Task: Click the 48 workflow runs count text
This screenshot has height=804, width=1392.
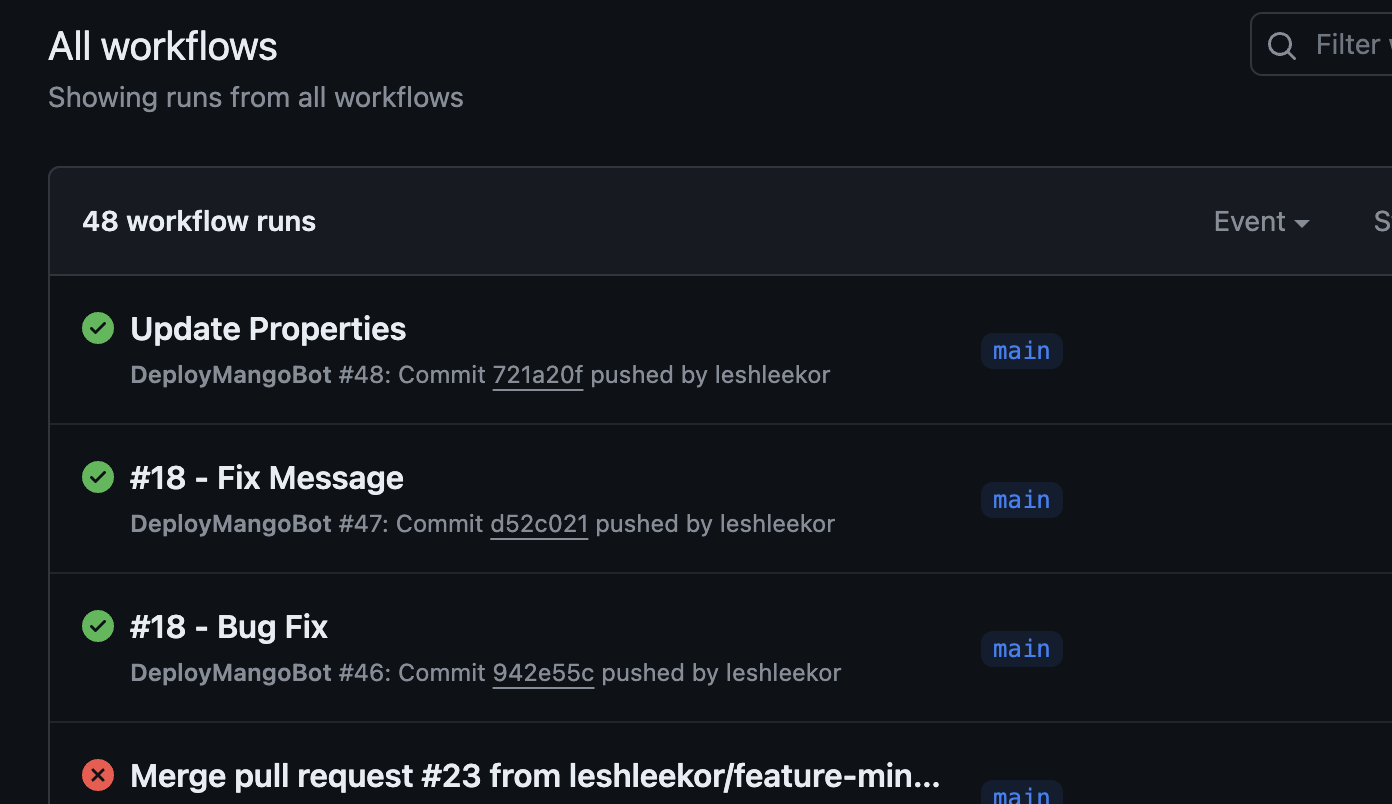Action: coord(199,221)
